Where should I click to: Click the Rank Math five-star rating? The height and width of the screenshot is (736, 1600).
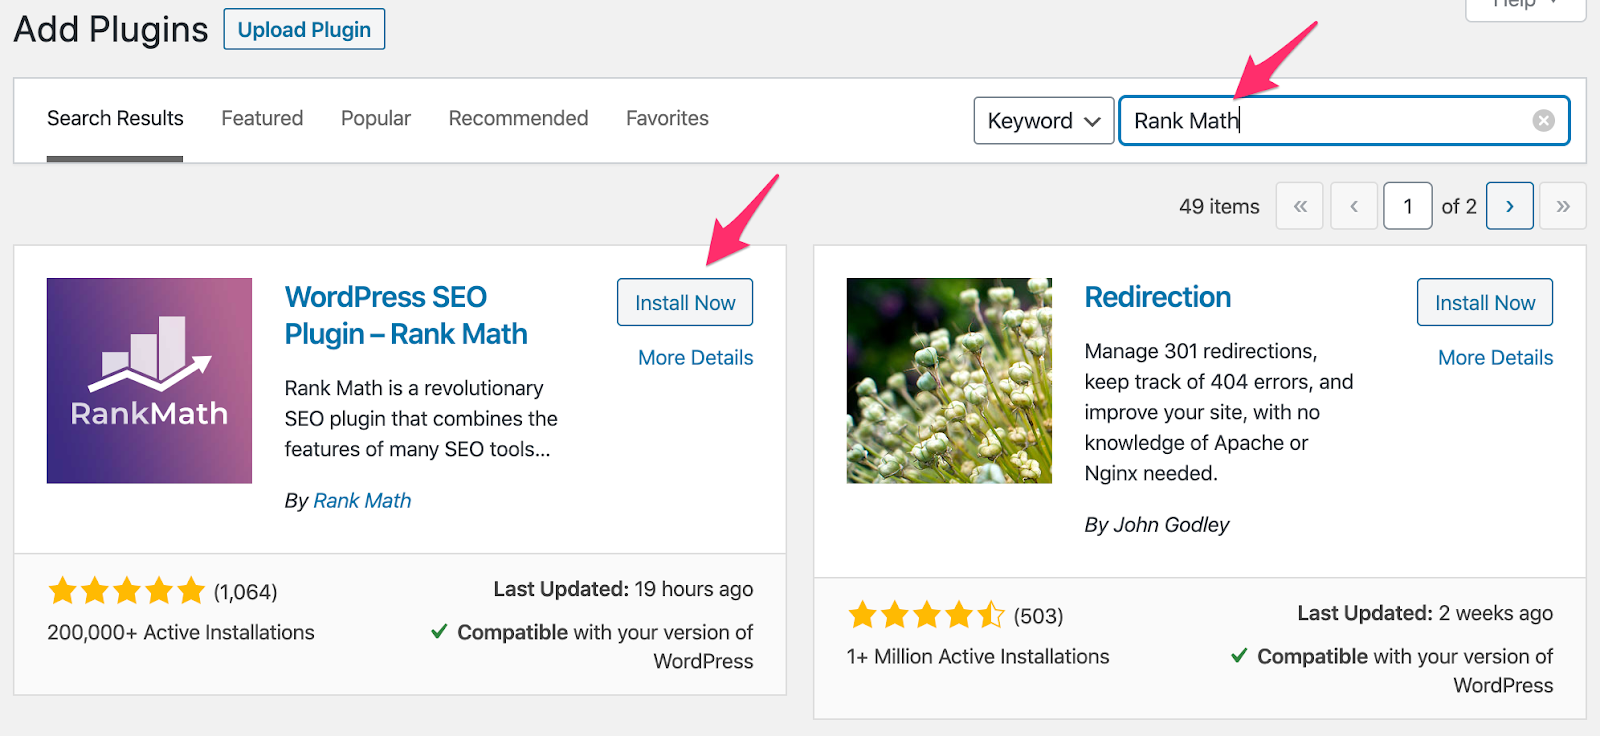[126, 591]
